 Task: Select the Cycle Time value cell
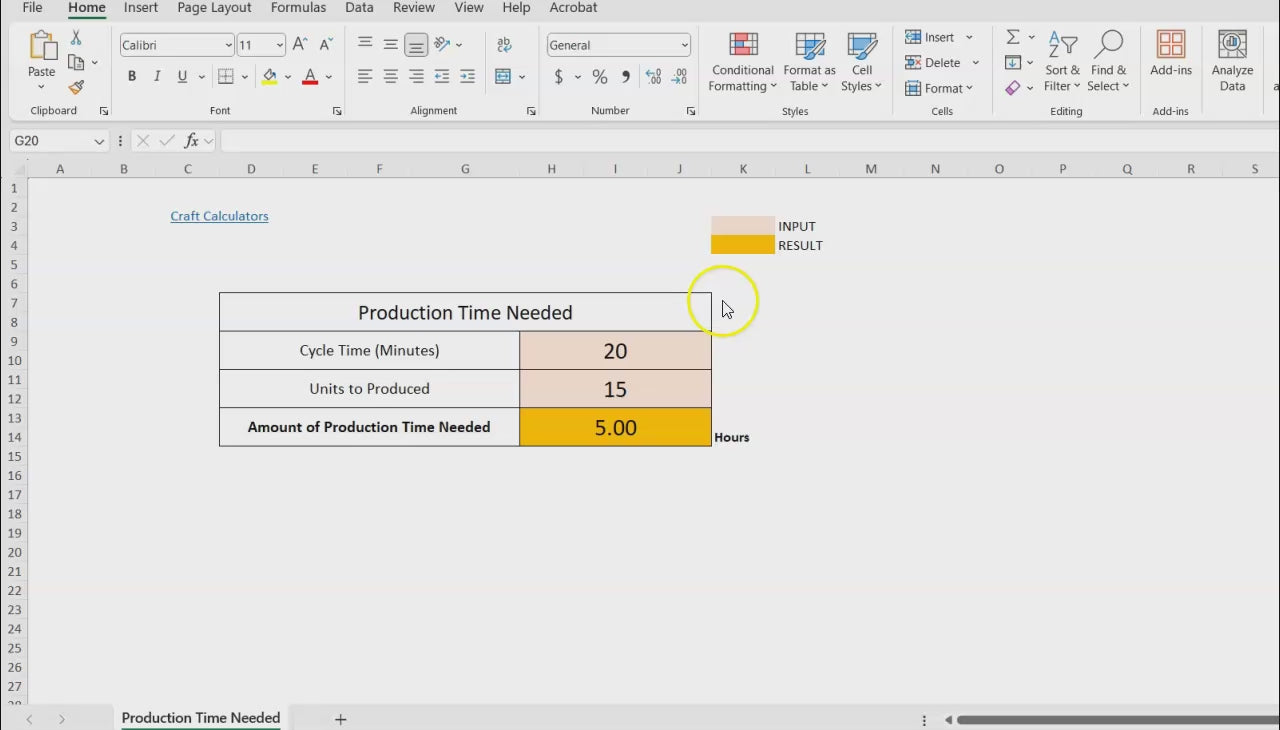pos(615,351)
